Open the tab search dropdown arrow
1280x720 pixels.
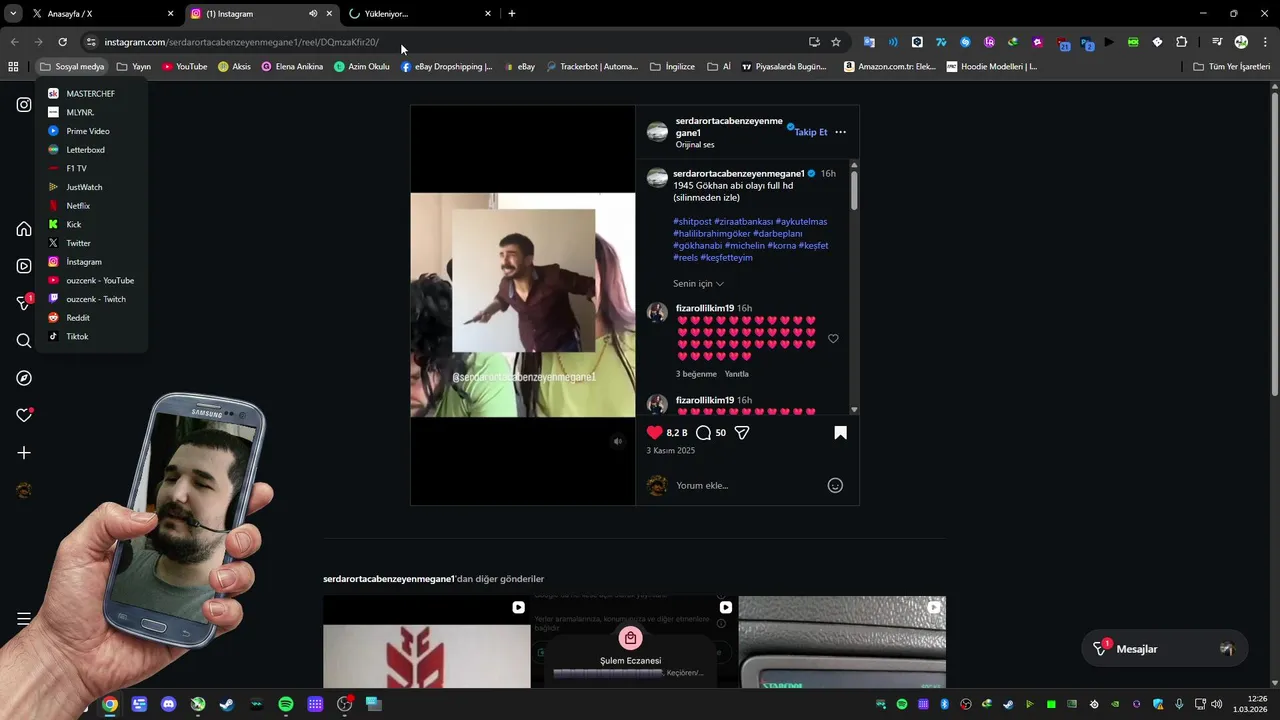[x=13, y=14]
